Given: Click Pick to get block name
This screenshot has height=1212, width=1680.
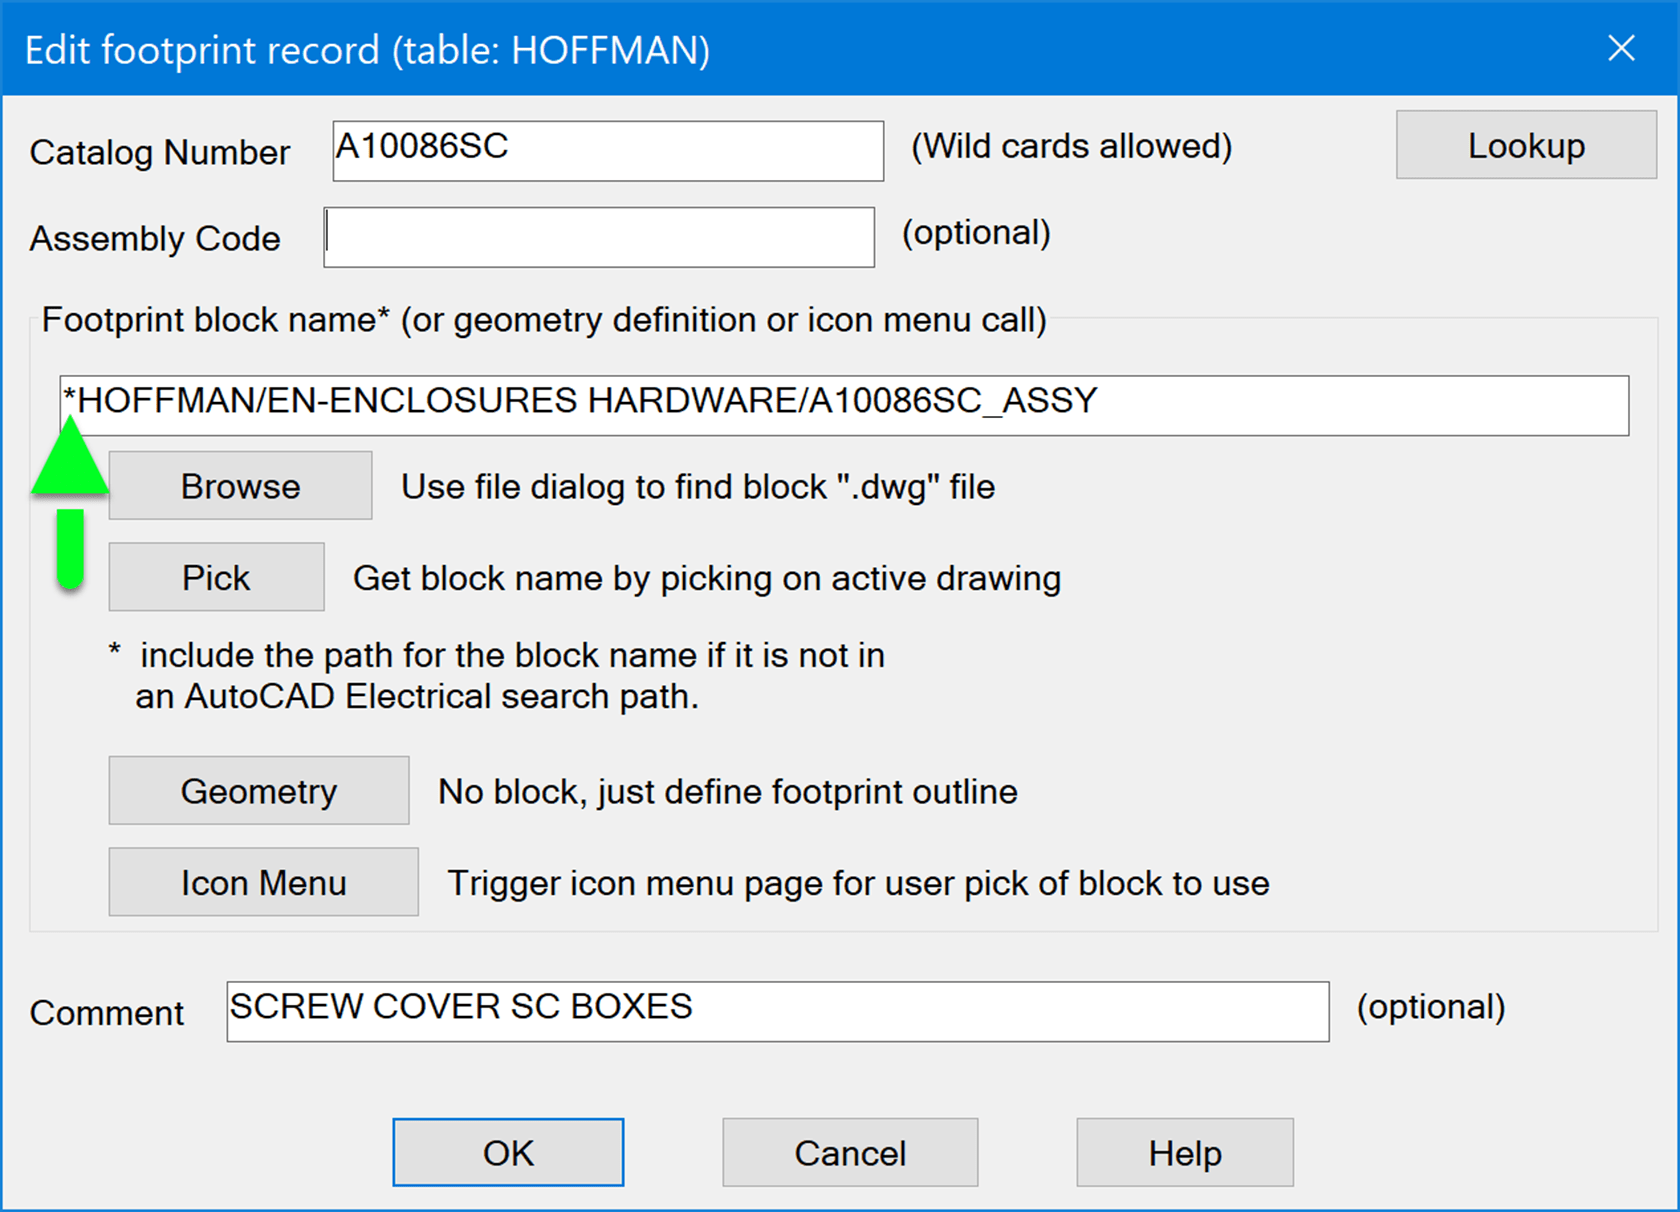Looking at the screenshot, I should click(216, 577).
